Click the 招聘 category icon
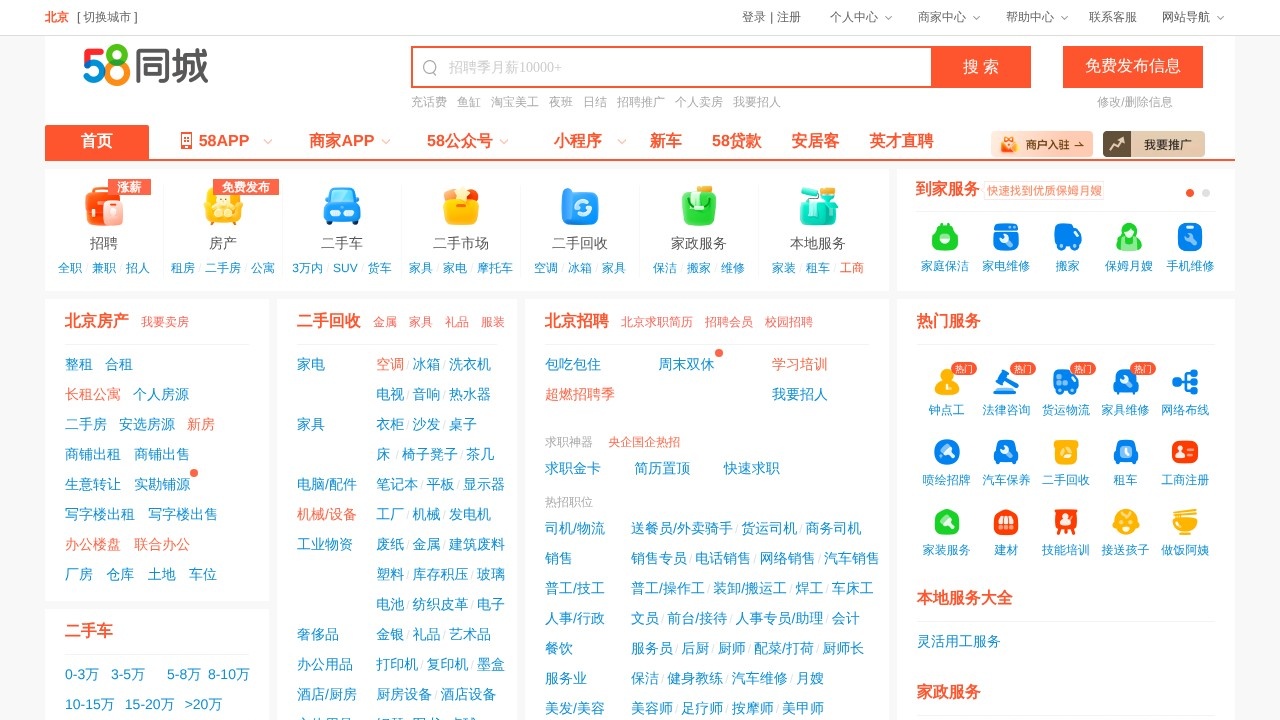This screenshot has width=1280, height=720. click(104, 207)
